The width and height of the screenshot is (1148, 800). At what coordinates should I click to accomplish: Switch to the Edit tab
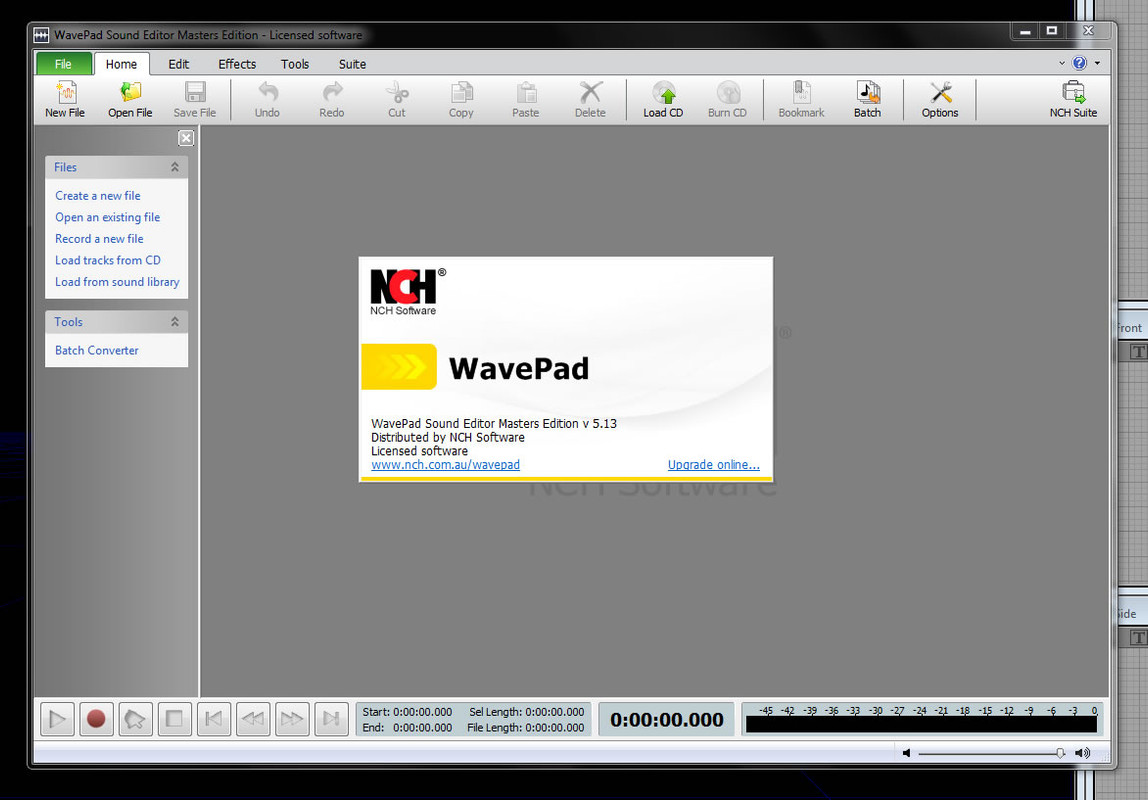[x=179, y=64]
